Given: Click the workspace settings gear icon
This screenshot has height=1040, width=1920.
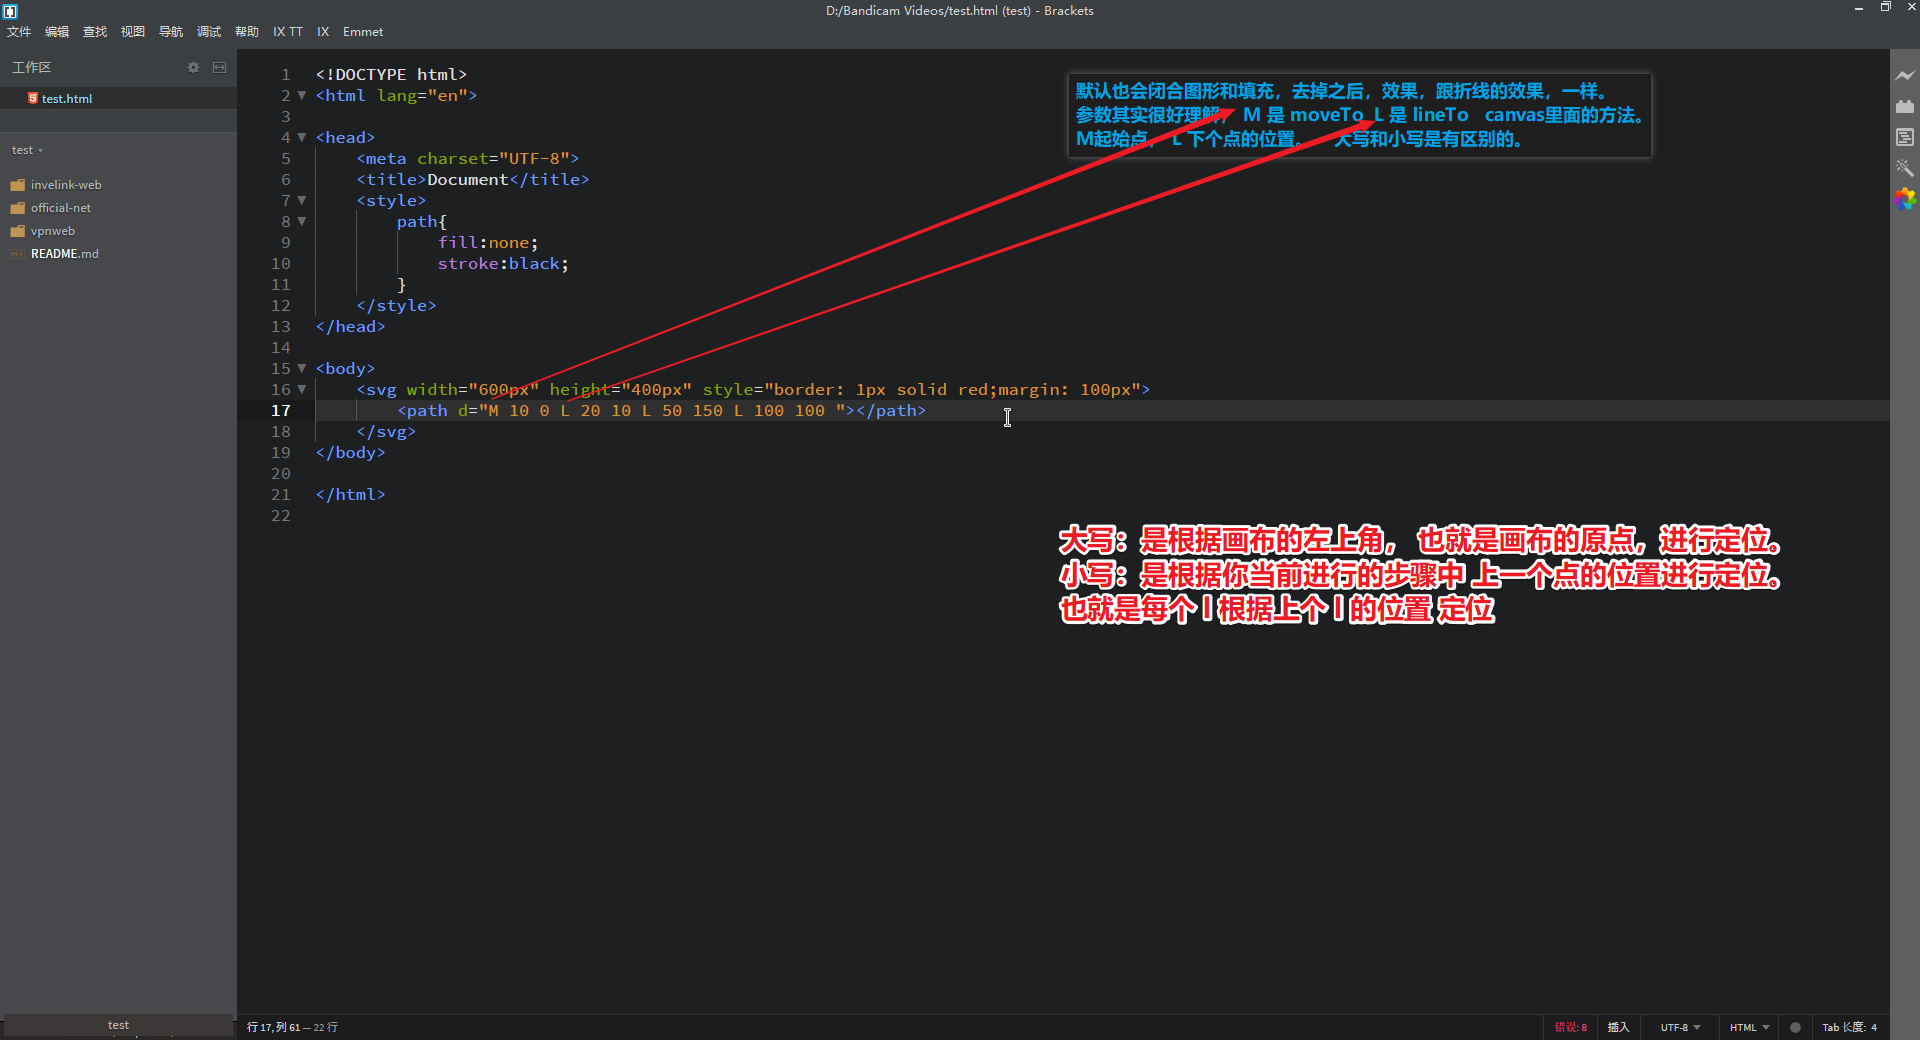Looking at the screenshot, I should click(x=193, y=67).
